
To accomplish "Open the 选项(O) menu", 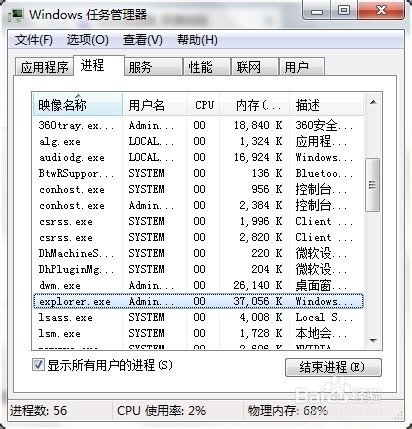I will point(88,40).
